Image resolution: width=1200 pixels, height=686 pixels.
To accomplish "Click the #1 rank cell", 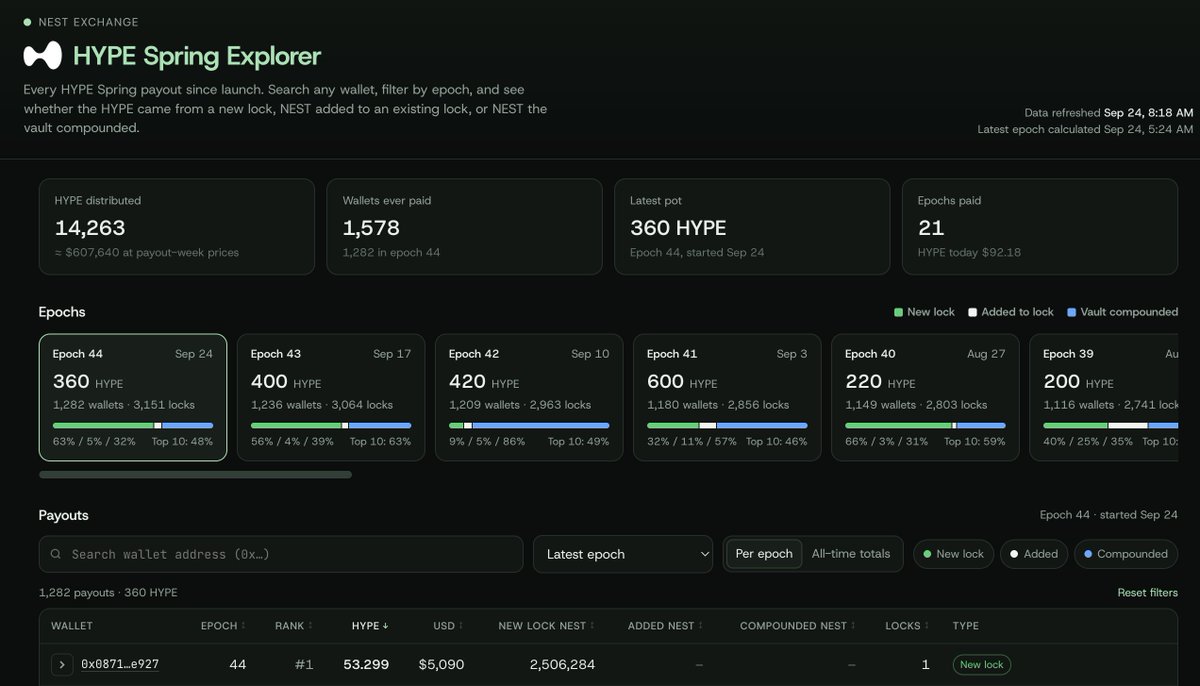I will (304, 664).
